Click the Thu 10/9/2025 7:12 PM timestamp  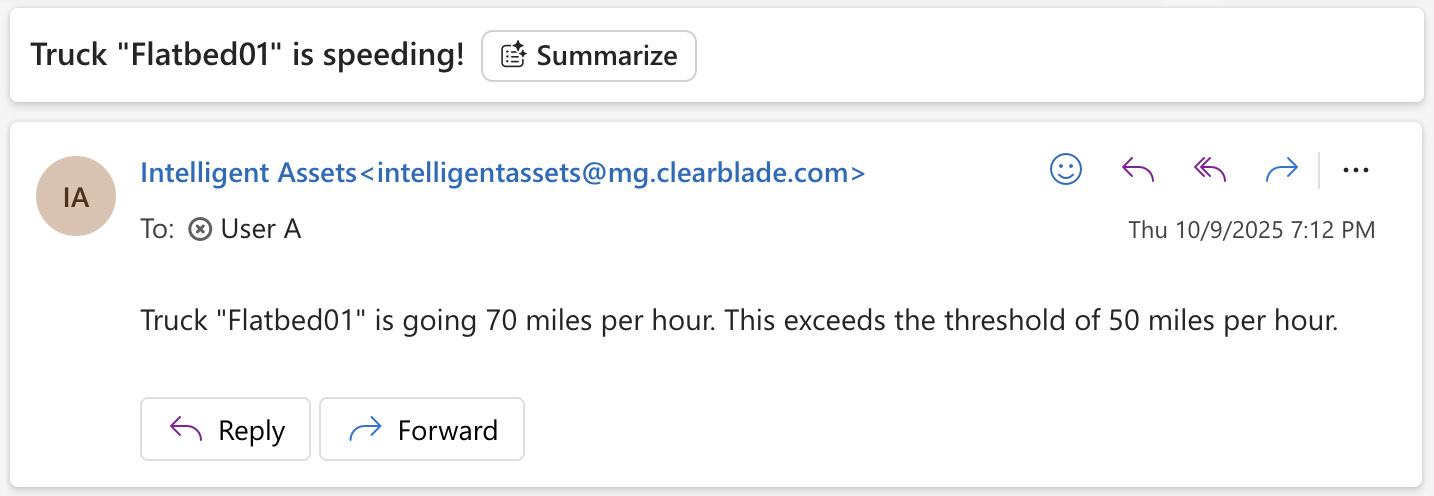tap(1251, 230)
